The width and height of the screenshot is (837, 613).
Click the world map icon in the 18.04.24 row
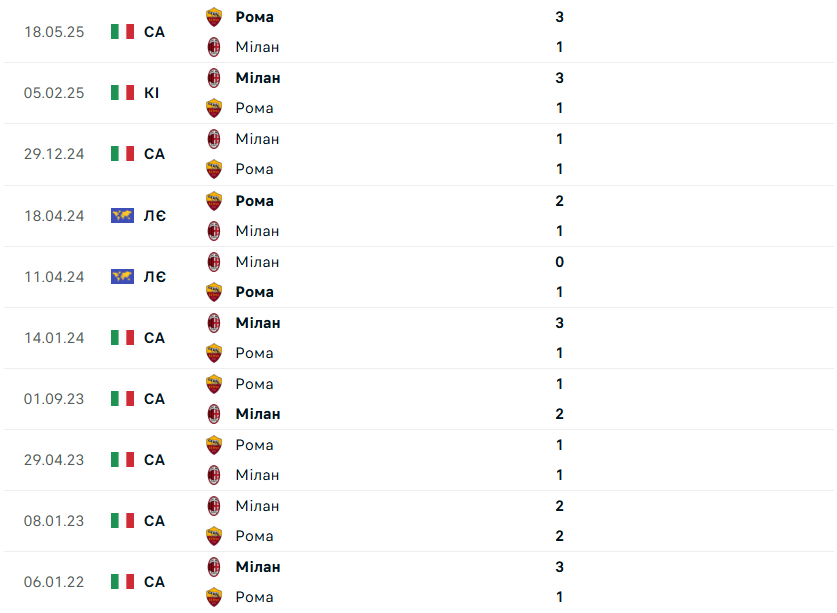pyautogui.click(x=122, y=215)
